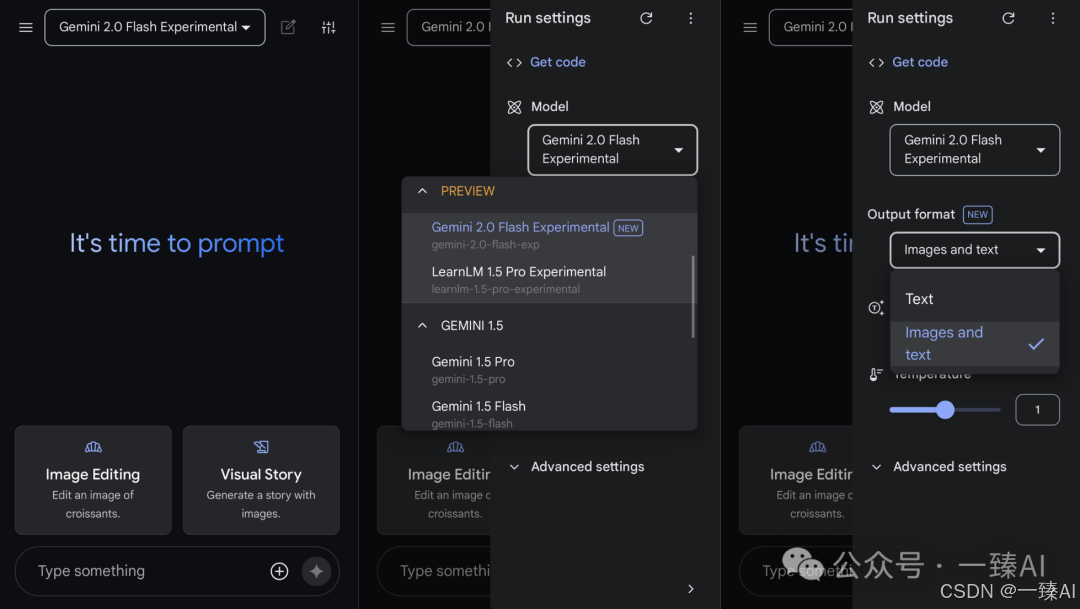Click the reset refresh icon in right Run settings
Image resolution: width=1080 pixels, height=609 pixels.
(1008, 19)
